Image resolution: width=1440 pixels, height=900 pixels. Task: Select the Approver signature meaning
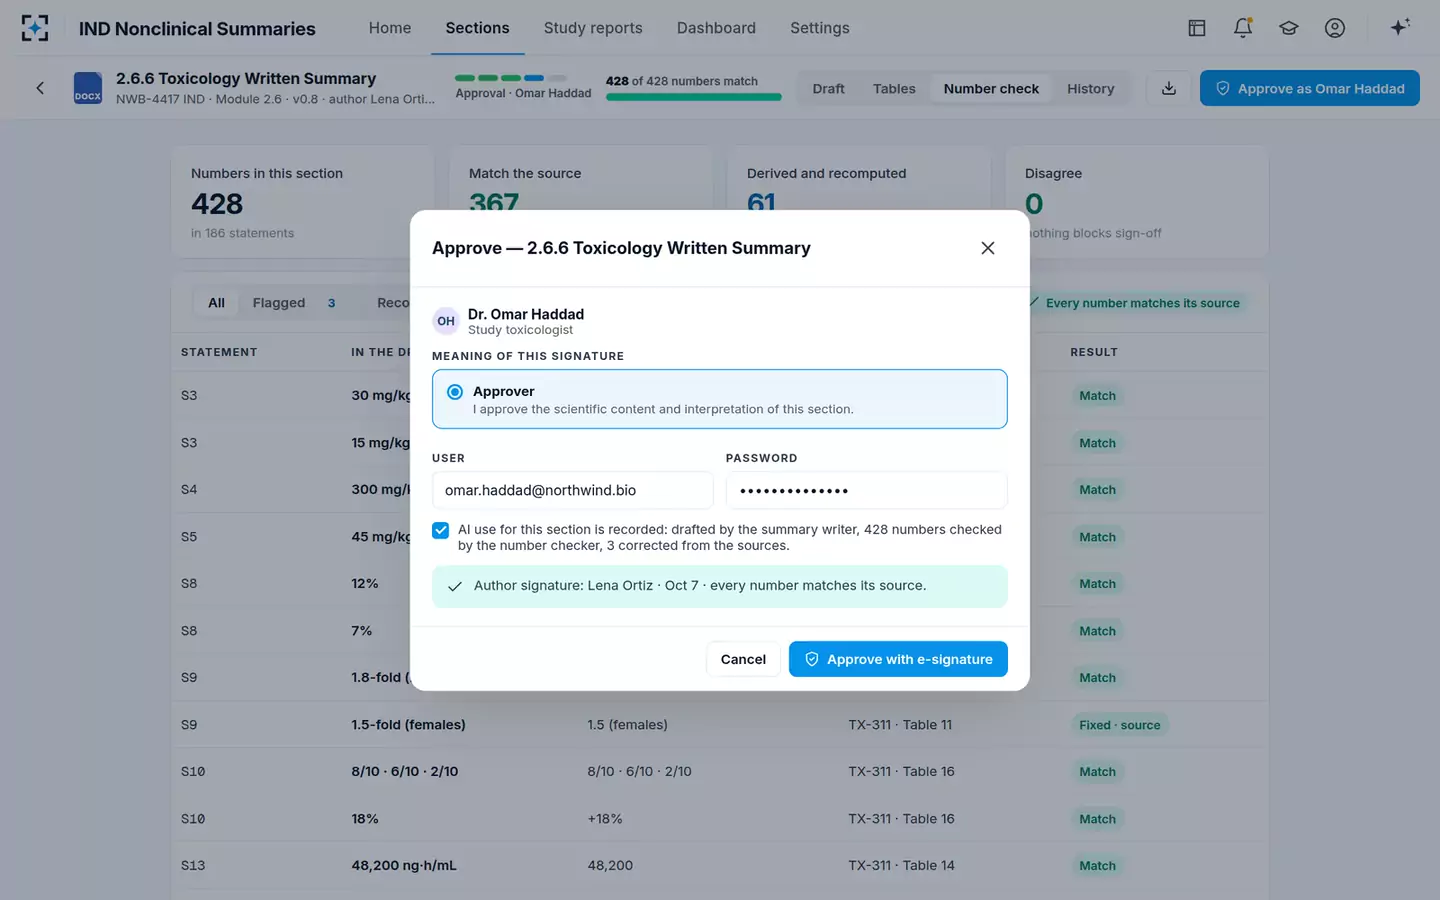coord(720,399)
